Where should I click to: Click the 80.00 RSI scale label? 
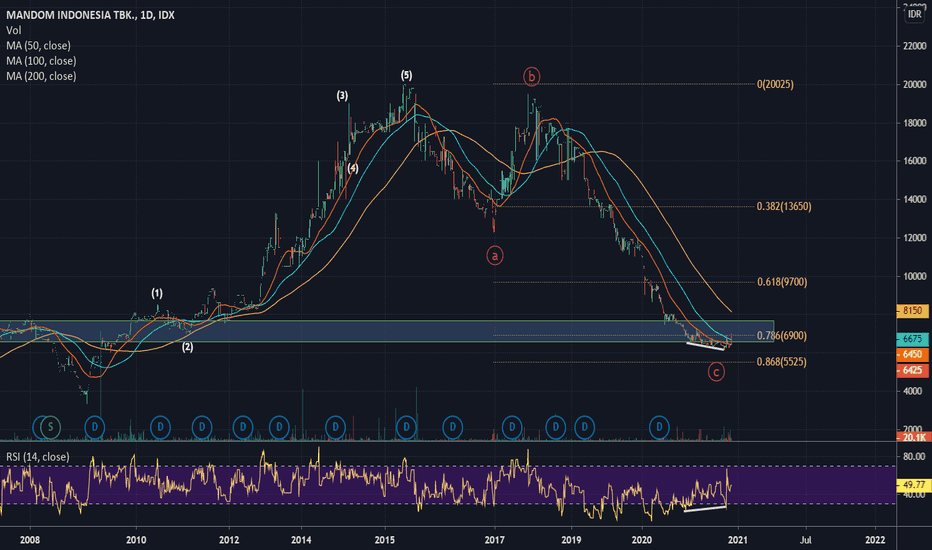(914, 457)
